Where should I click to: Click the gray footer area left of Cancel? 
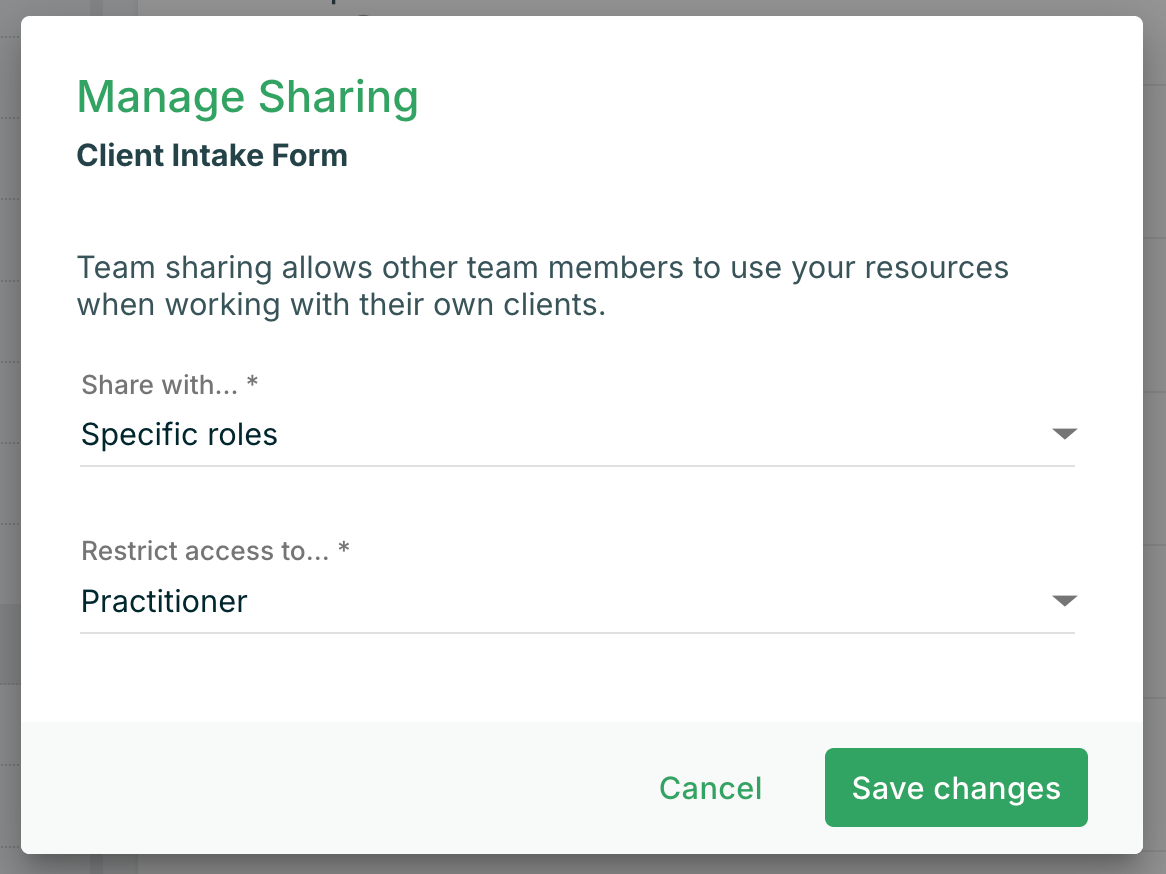click(x=330, y=788)
